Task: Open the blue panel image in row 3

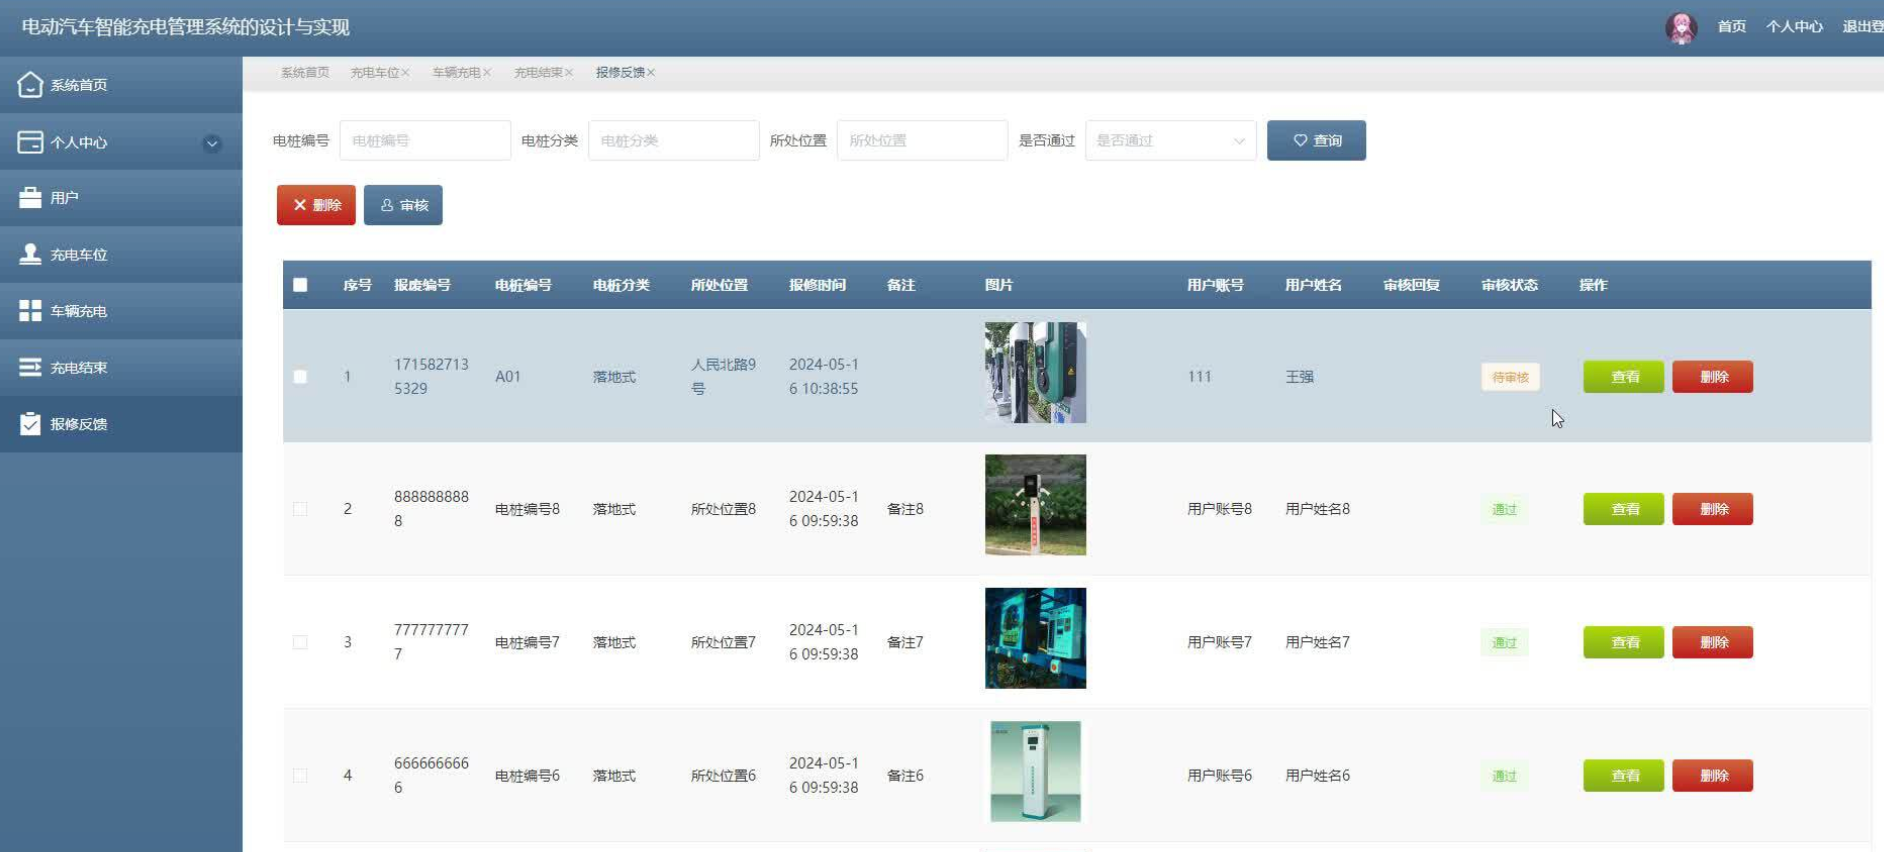Action: tap(1035, 638)
